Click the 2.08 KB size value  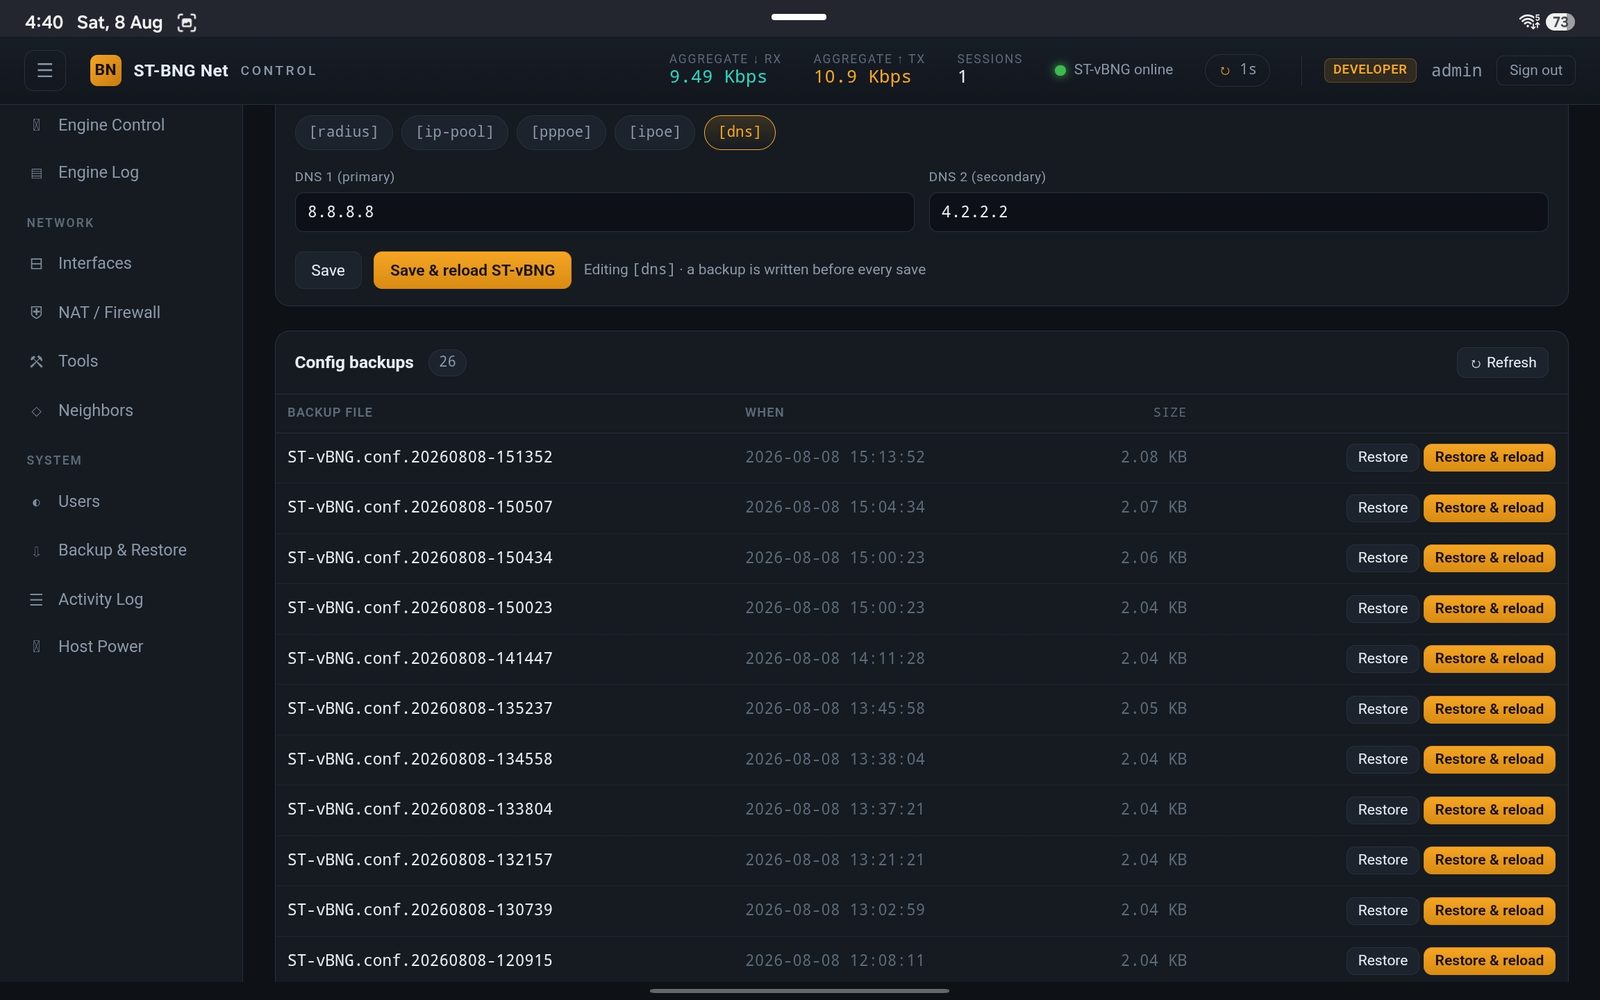coord(1153,457)
